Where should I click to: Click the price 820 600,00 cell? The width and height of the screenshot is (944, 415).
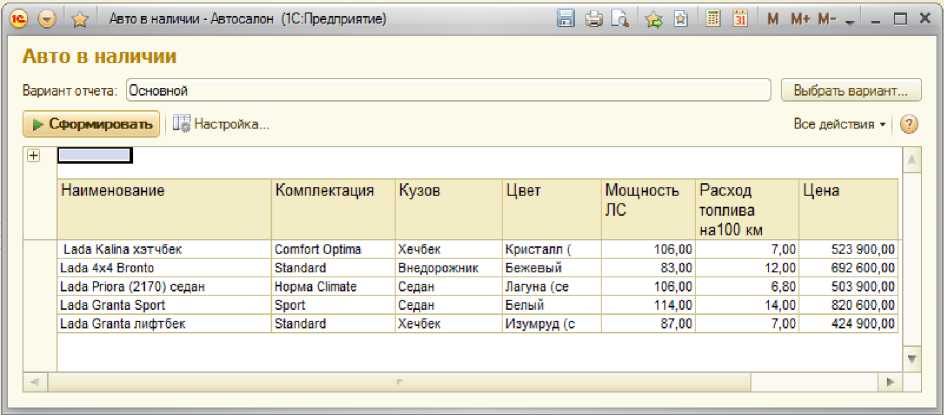849,305
